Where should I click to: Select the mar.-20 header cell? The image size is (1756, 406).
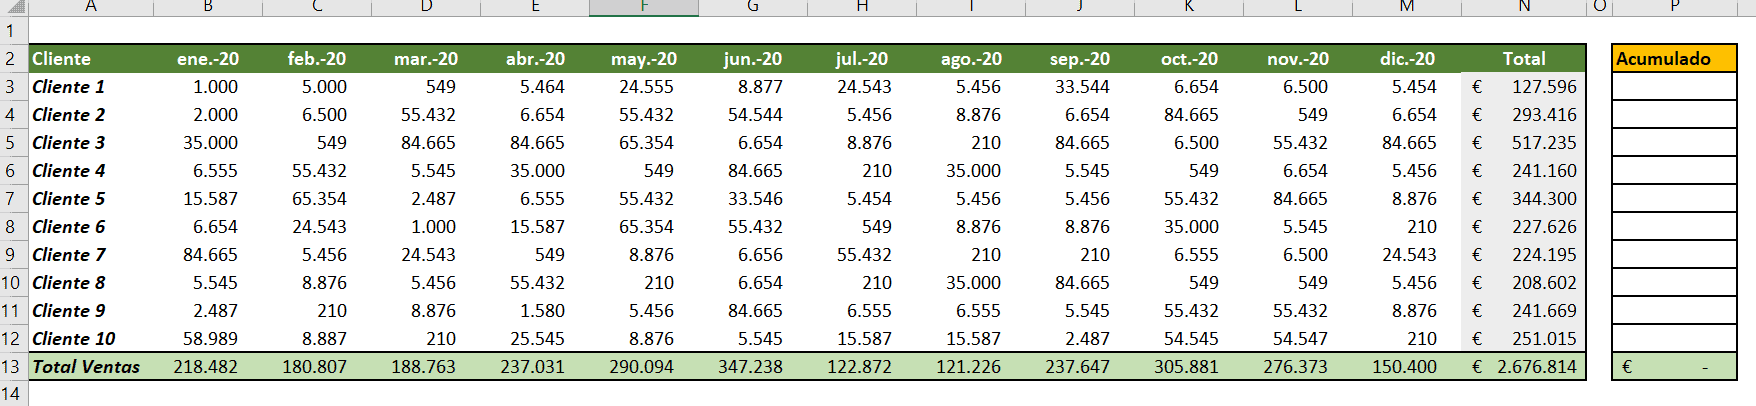click(426, 58)
